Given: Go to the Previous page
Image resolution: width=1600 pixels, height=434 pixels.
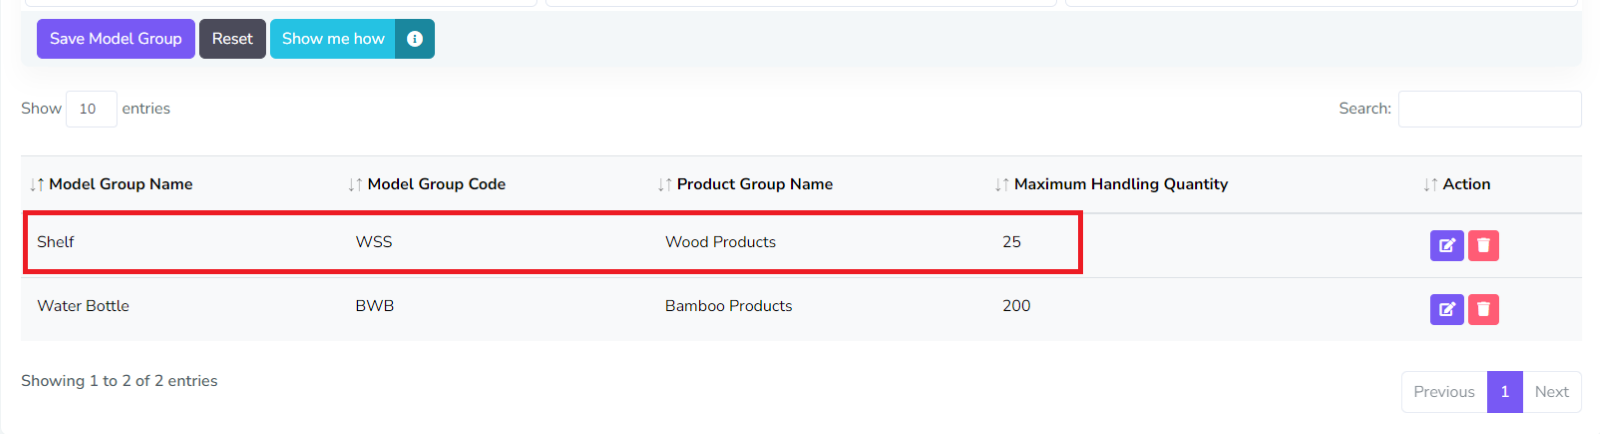Looking at the screenshot, I should 1443,392.
